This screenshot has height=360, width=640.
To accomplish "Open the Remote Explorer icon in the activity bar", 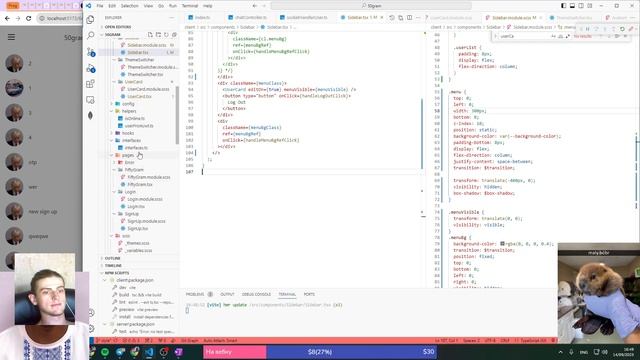I will (91, 100).
